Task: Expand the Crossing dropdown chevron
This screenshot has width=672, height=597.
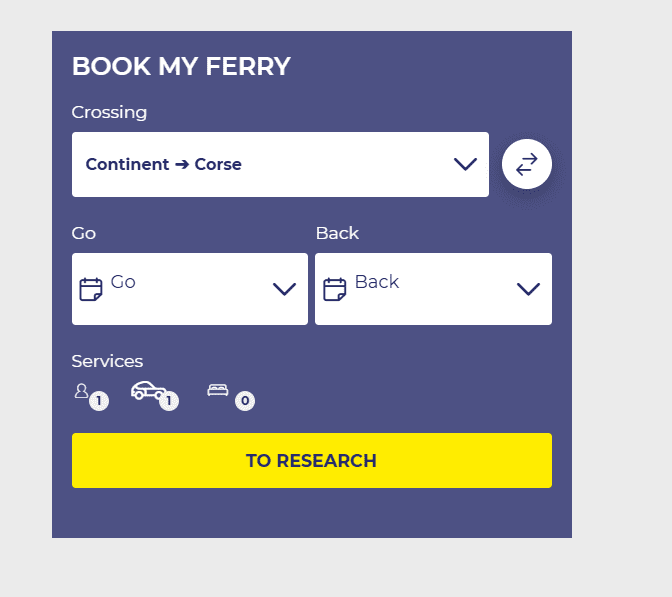Action: [465, 164]
